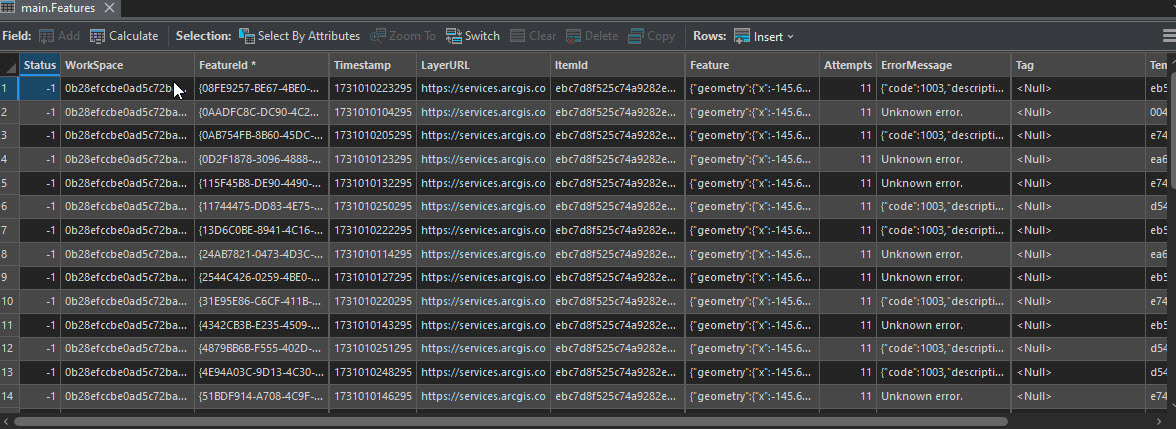Click Timestamp 1731010104295 cell
Viewport: 1176px width, 429px height.
tap(373, 112)
